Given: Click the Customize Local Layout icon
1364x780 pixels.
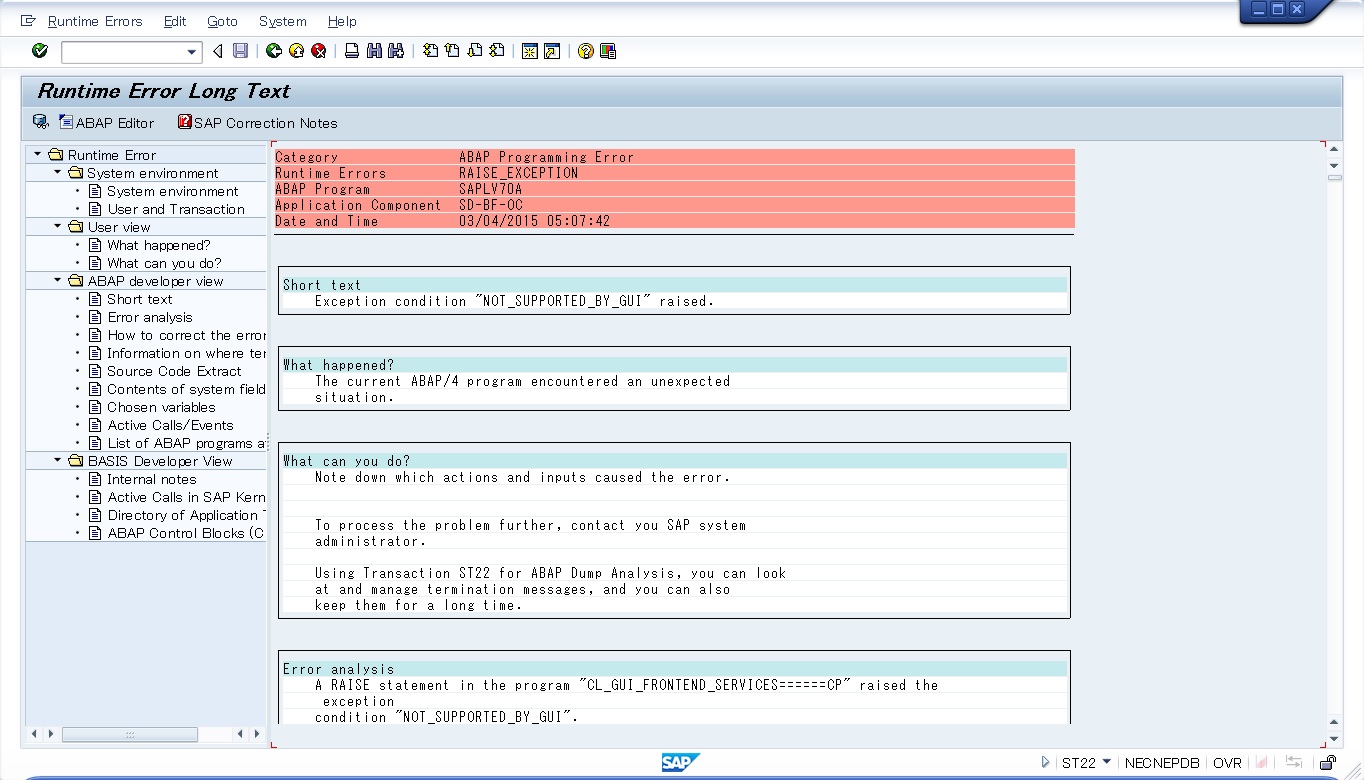Looking at the screenshot, I should click(x=608, y=51).
